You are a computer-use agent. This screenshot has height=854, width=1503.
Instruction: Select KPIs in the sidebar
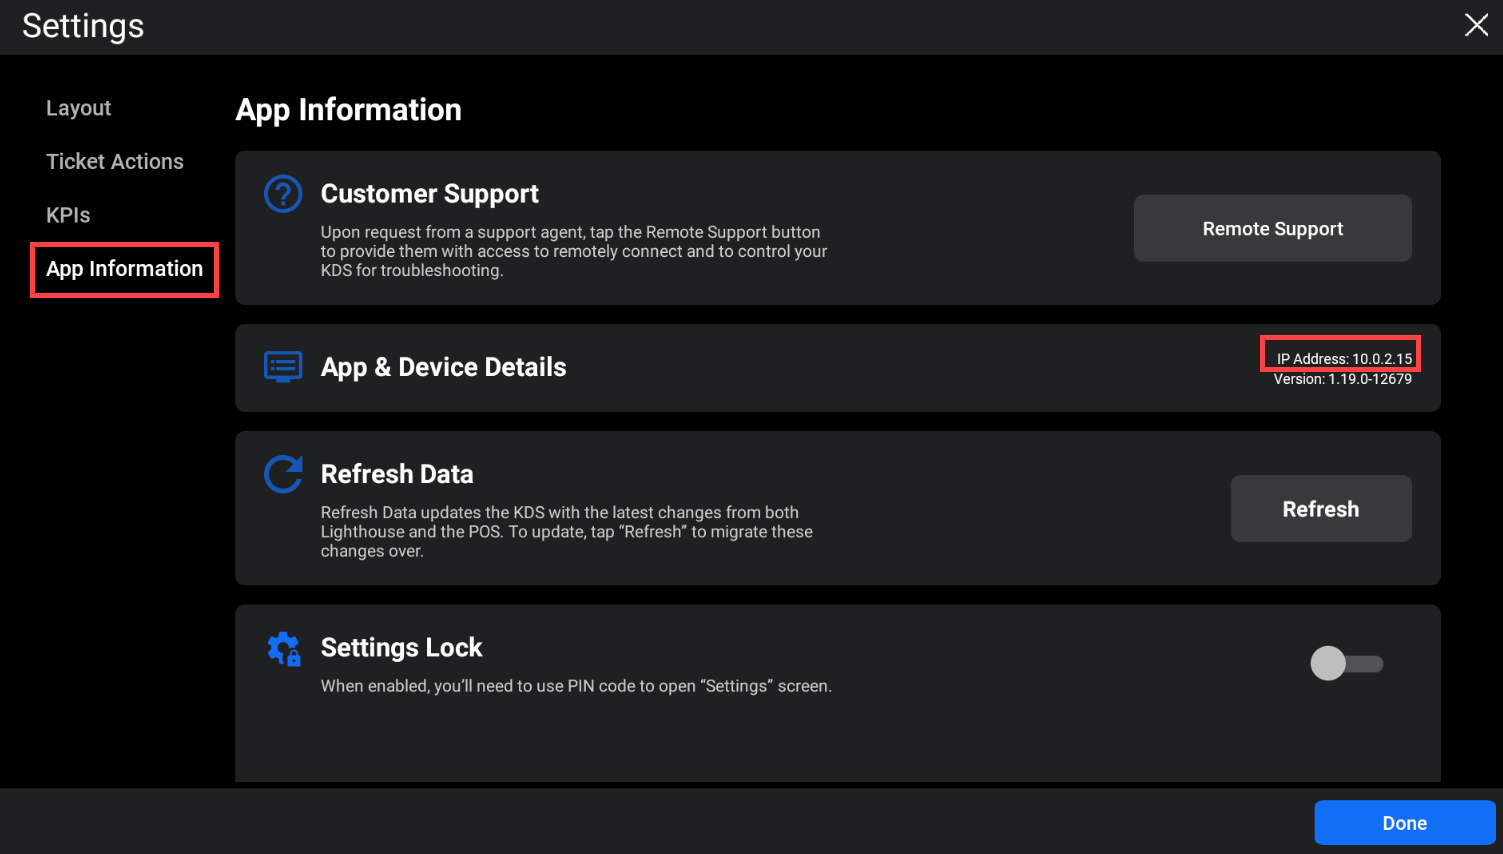point(68,215)
